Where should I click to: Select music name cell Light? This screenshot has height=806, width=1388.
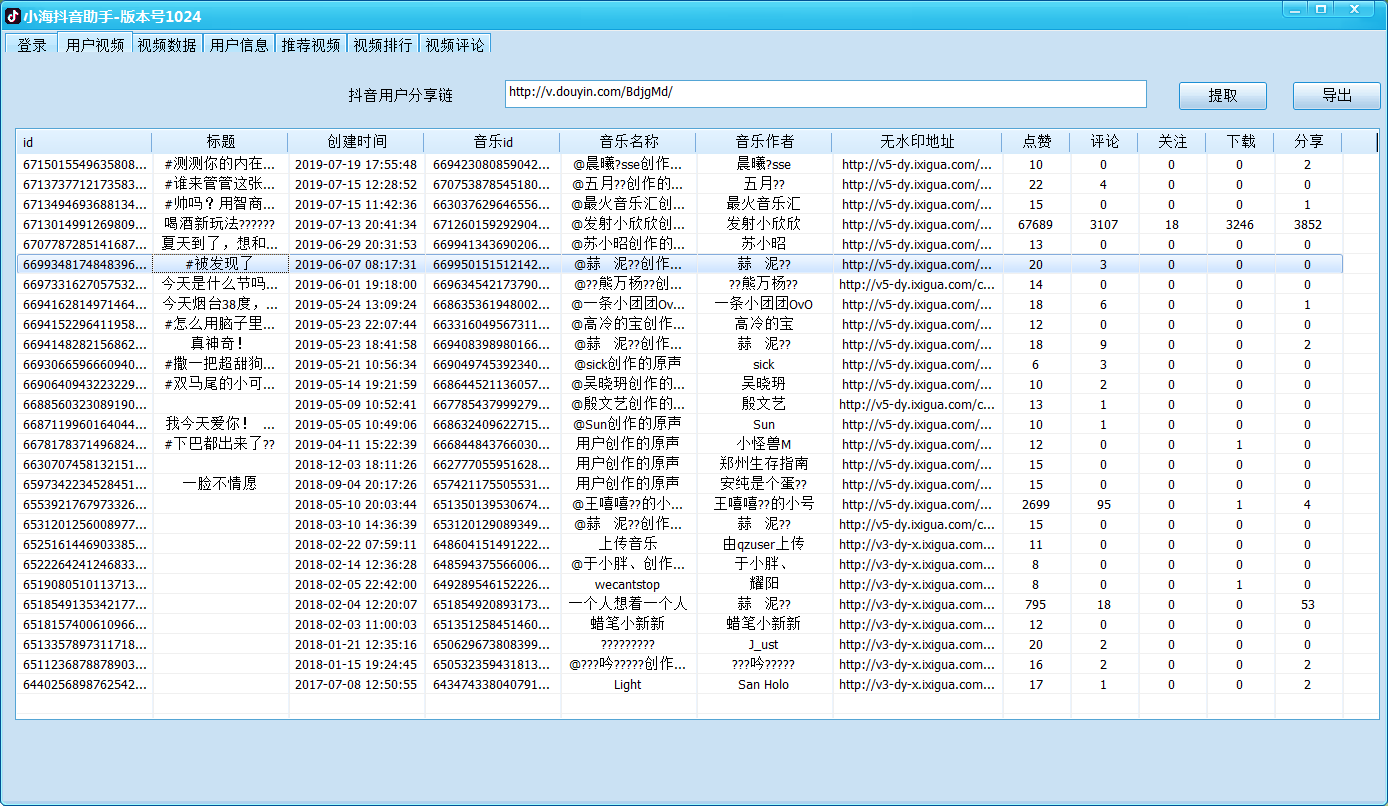pos(629,684)
